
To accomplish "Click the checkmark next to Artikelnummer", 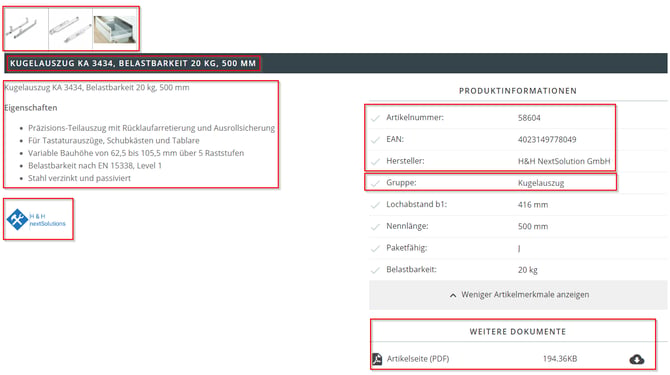I will click(375, 118).
